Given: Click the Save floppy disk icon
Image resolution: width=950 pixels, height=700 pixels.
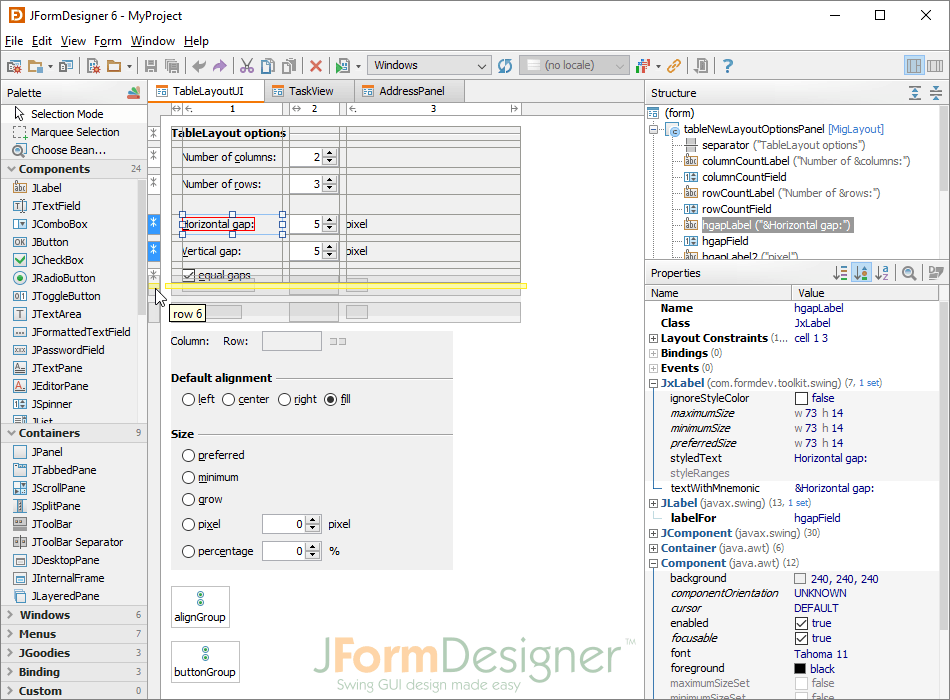Looking at the screenshot, I should [x=151, y=66].
